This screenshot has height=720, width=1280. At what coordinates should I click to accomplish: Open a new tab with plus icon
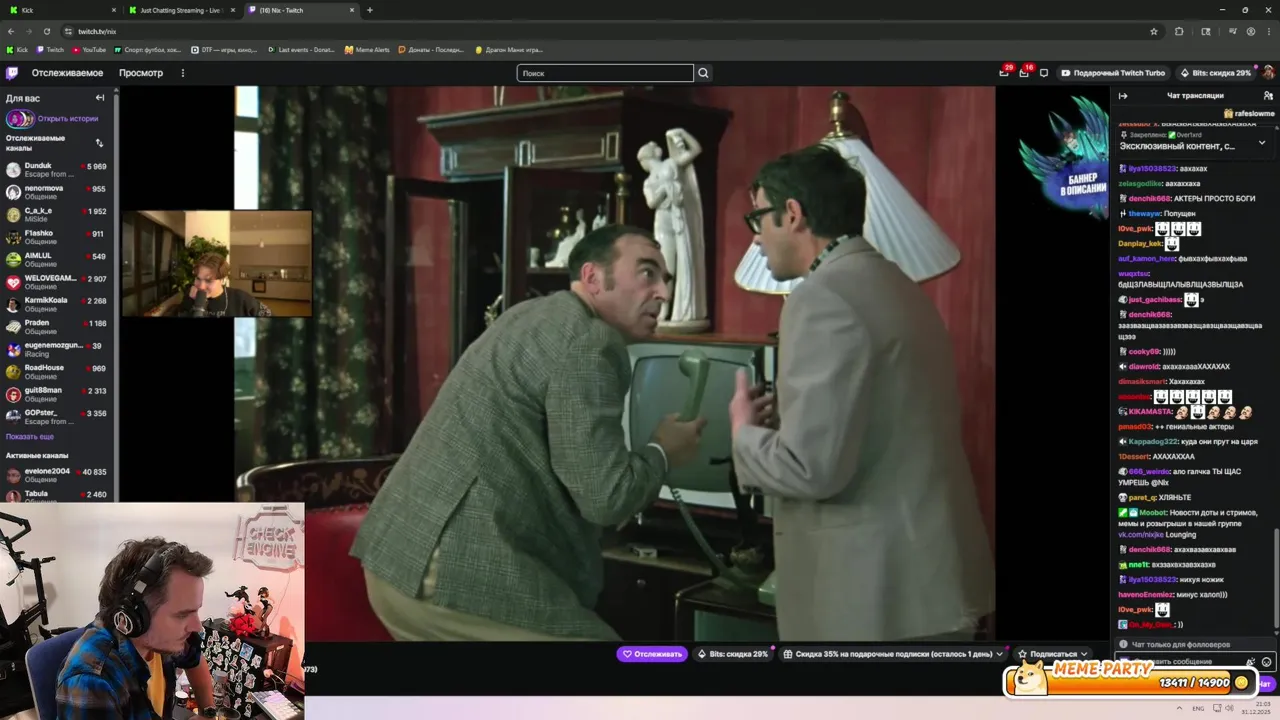click(x=370, y=10)
